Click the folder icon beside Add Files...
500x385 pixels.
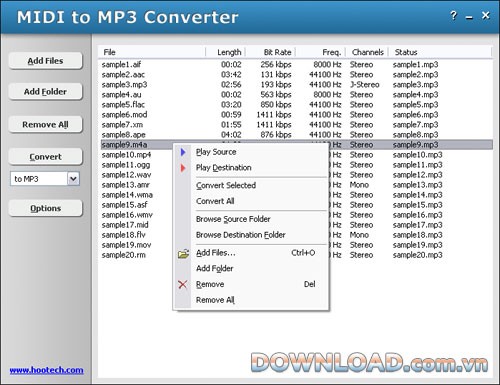click(x=183, y=254)
